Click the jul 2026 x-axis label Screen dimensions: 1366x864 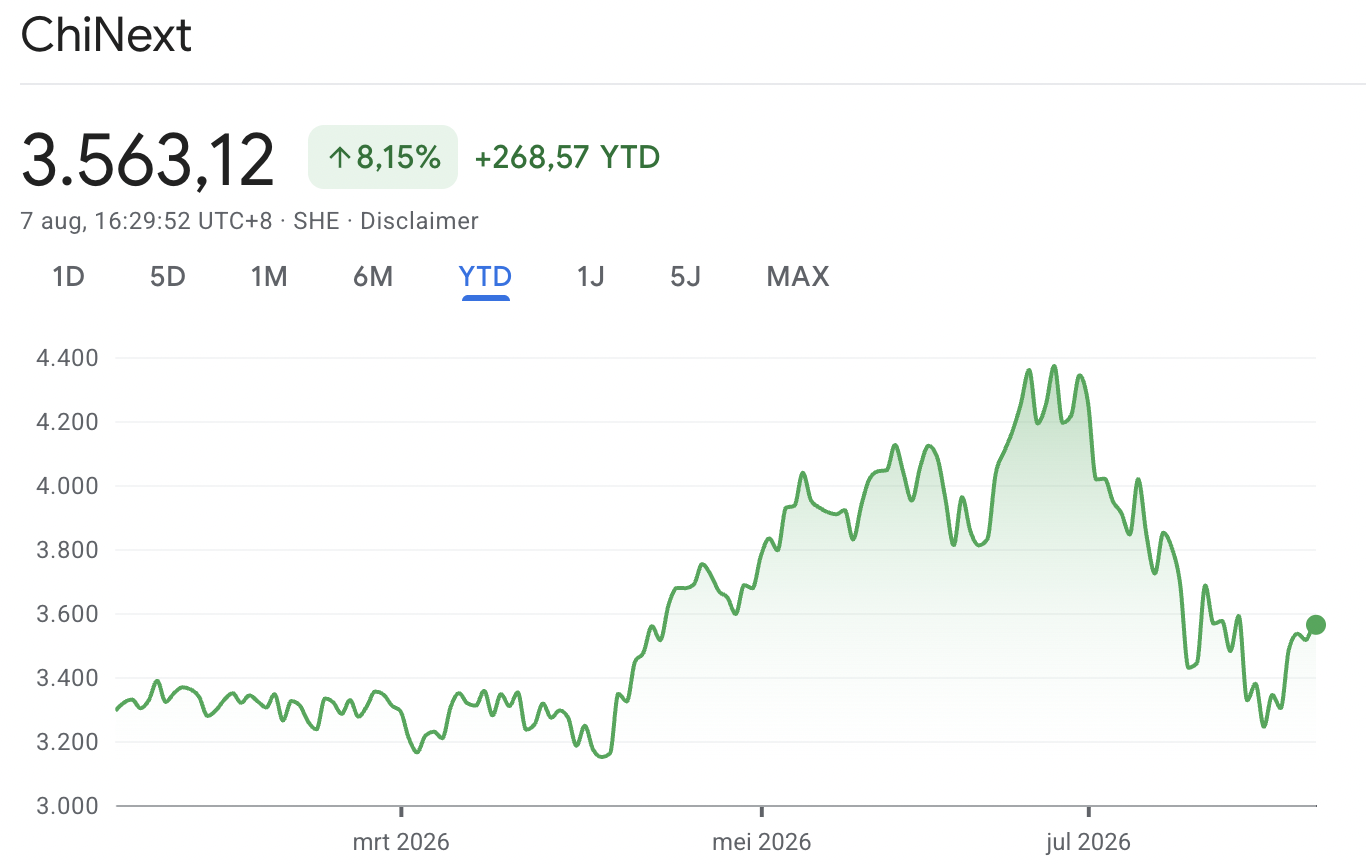[x=1088, y=842]
